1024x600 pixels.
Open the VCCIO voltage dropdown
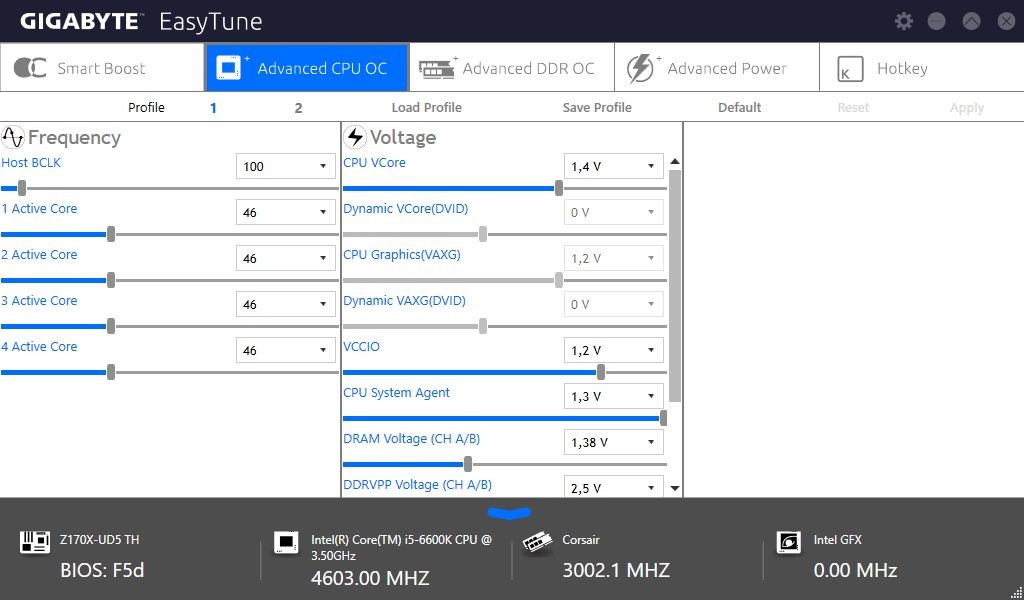(613, 351)
